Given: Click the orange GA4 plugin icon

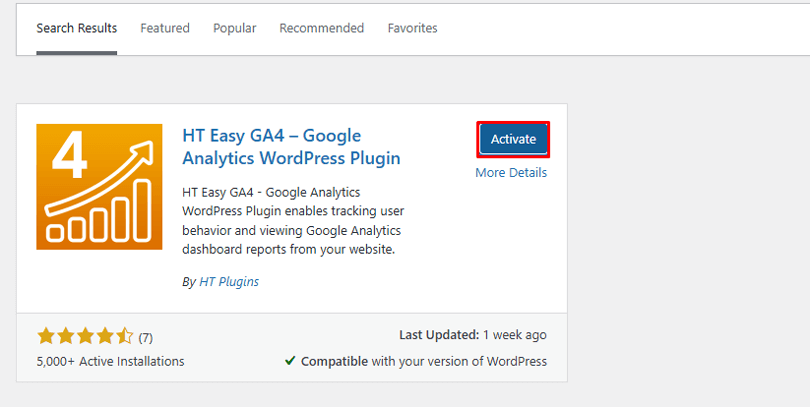Looking at the screenshot, I should click(x=99, y=186).
